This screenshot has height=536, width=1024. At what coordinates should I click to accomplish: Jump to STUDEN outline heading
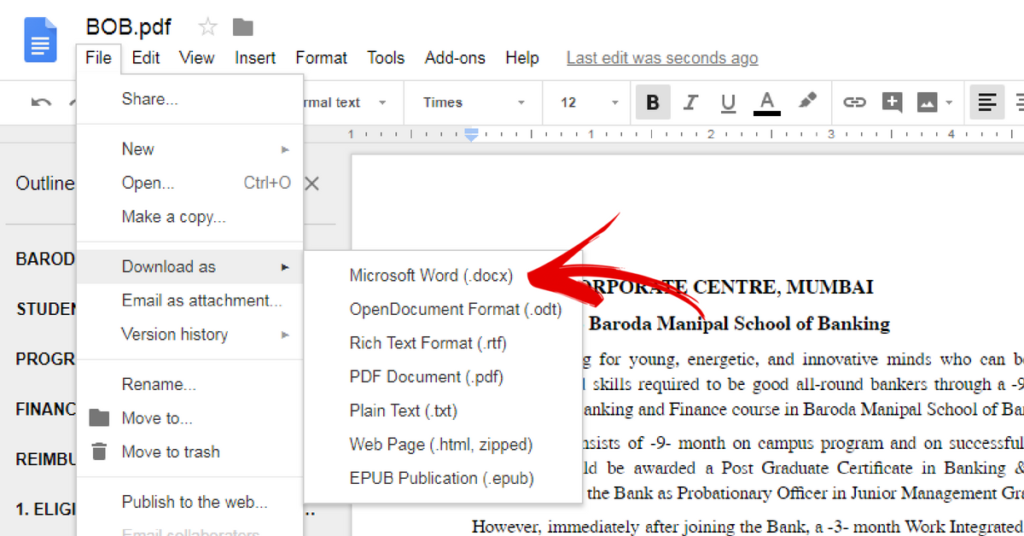[x=45, y=309]
